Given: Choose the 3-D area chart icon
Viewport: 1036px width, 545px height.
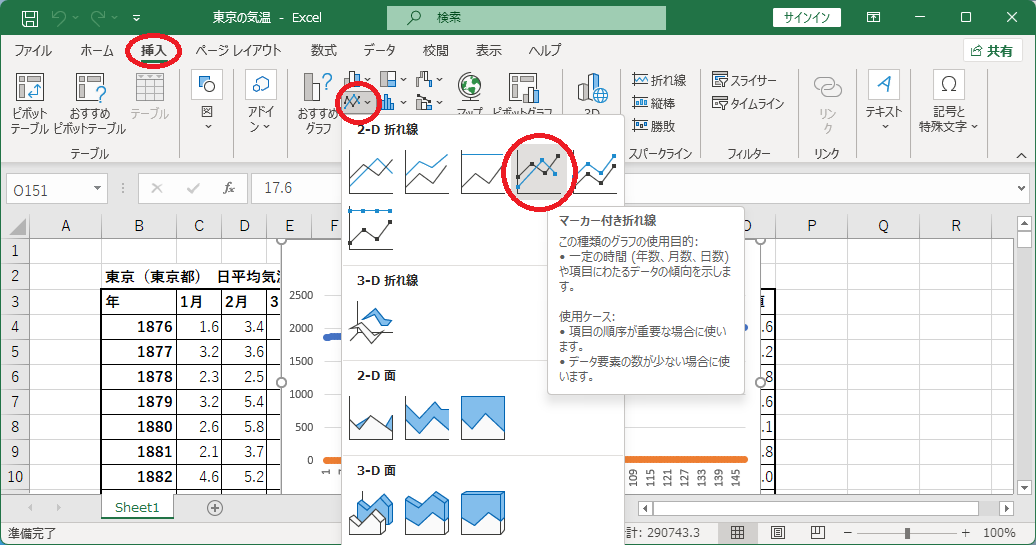Looking at the screenshot, I should (x=371, y=513).
